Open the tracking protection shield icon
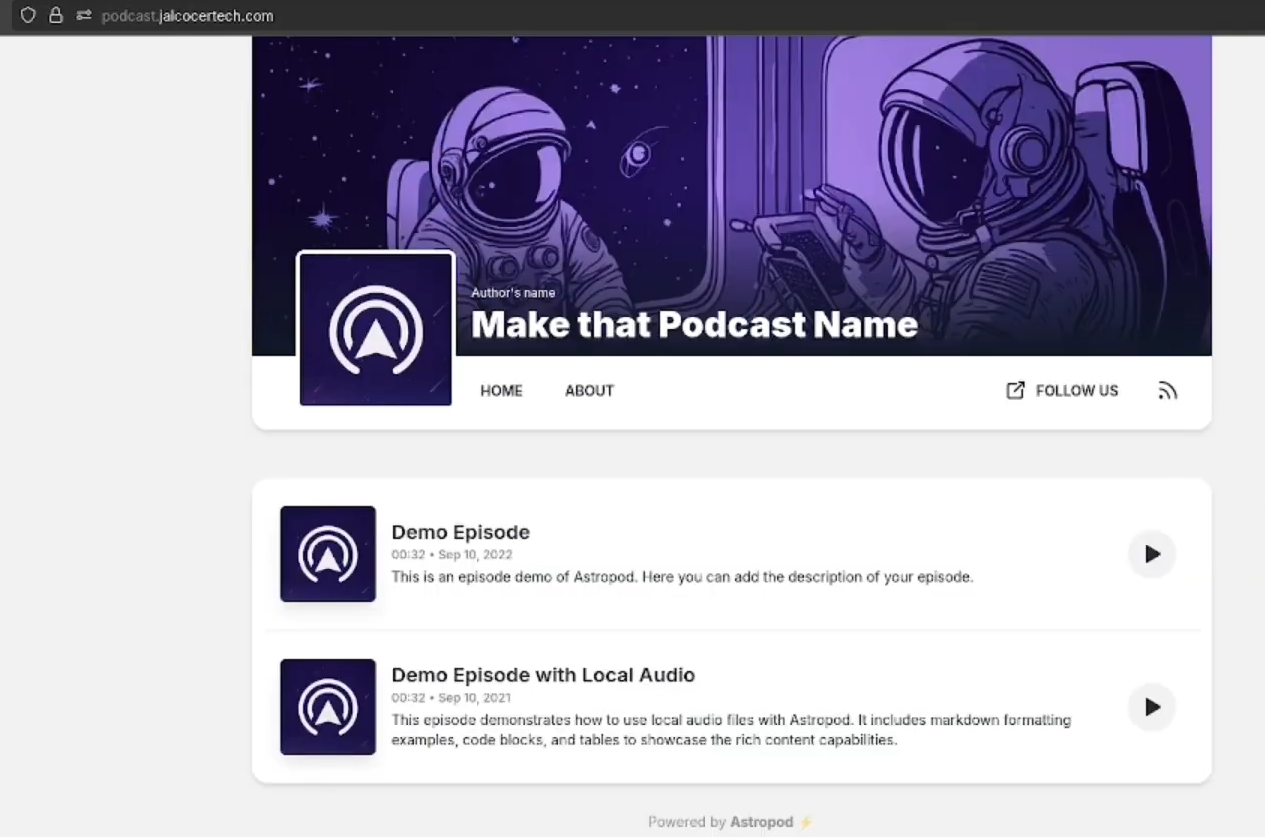The image size is (1265, 837). coord(28,15)
